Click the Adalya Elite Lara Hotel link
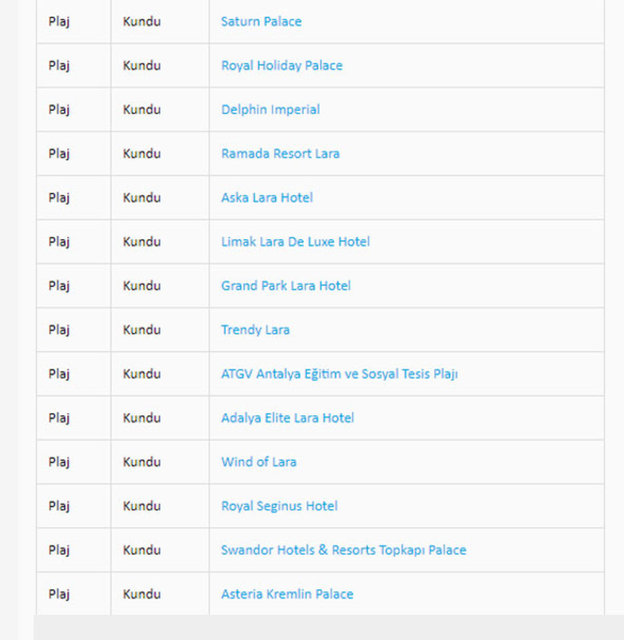This screenshot has width=624, height=640. 287,418
